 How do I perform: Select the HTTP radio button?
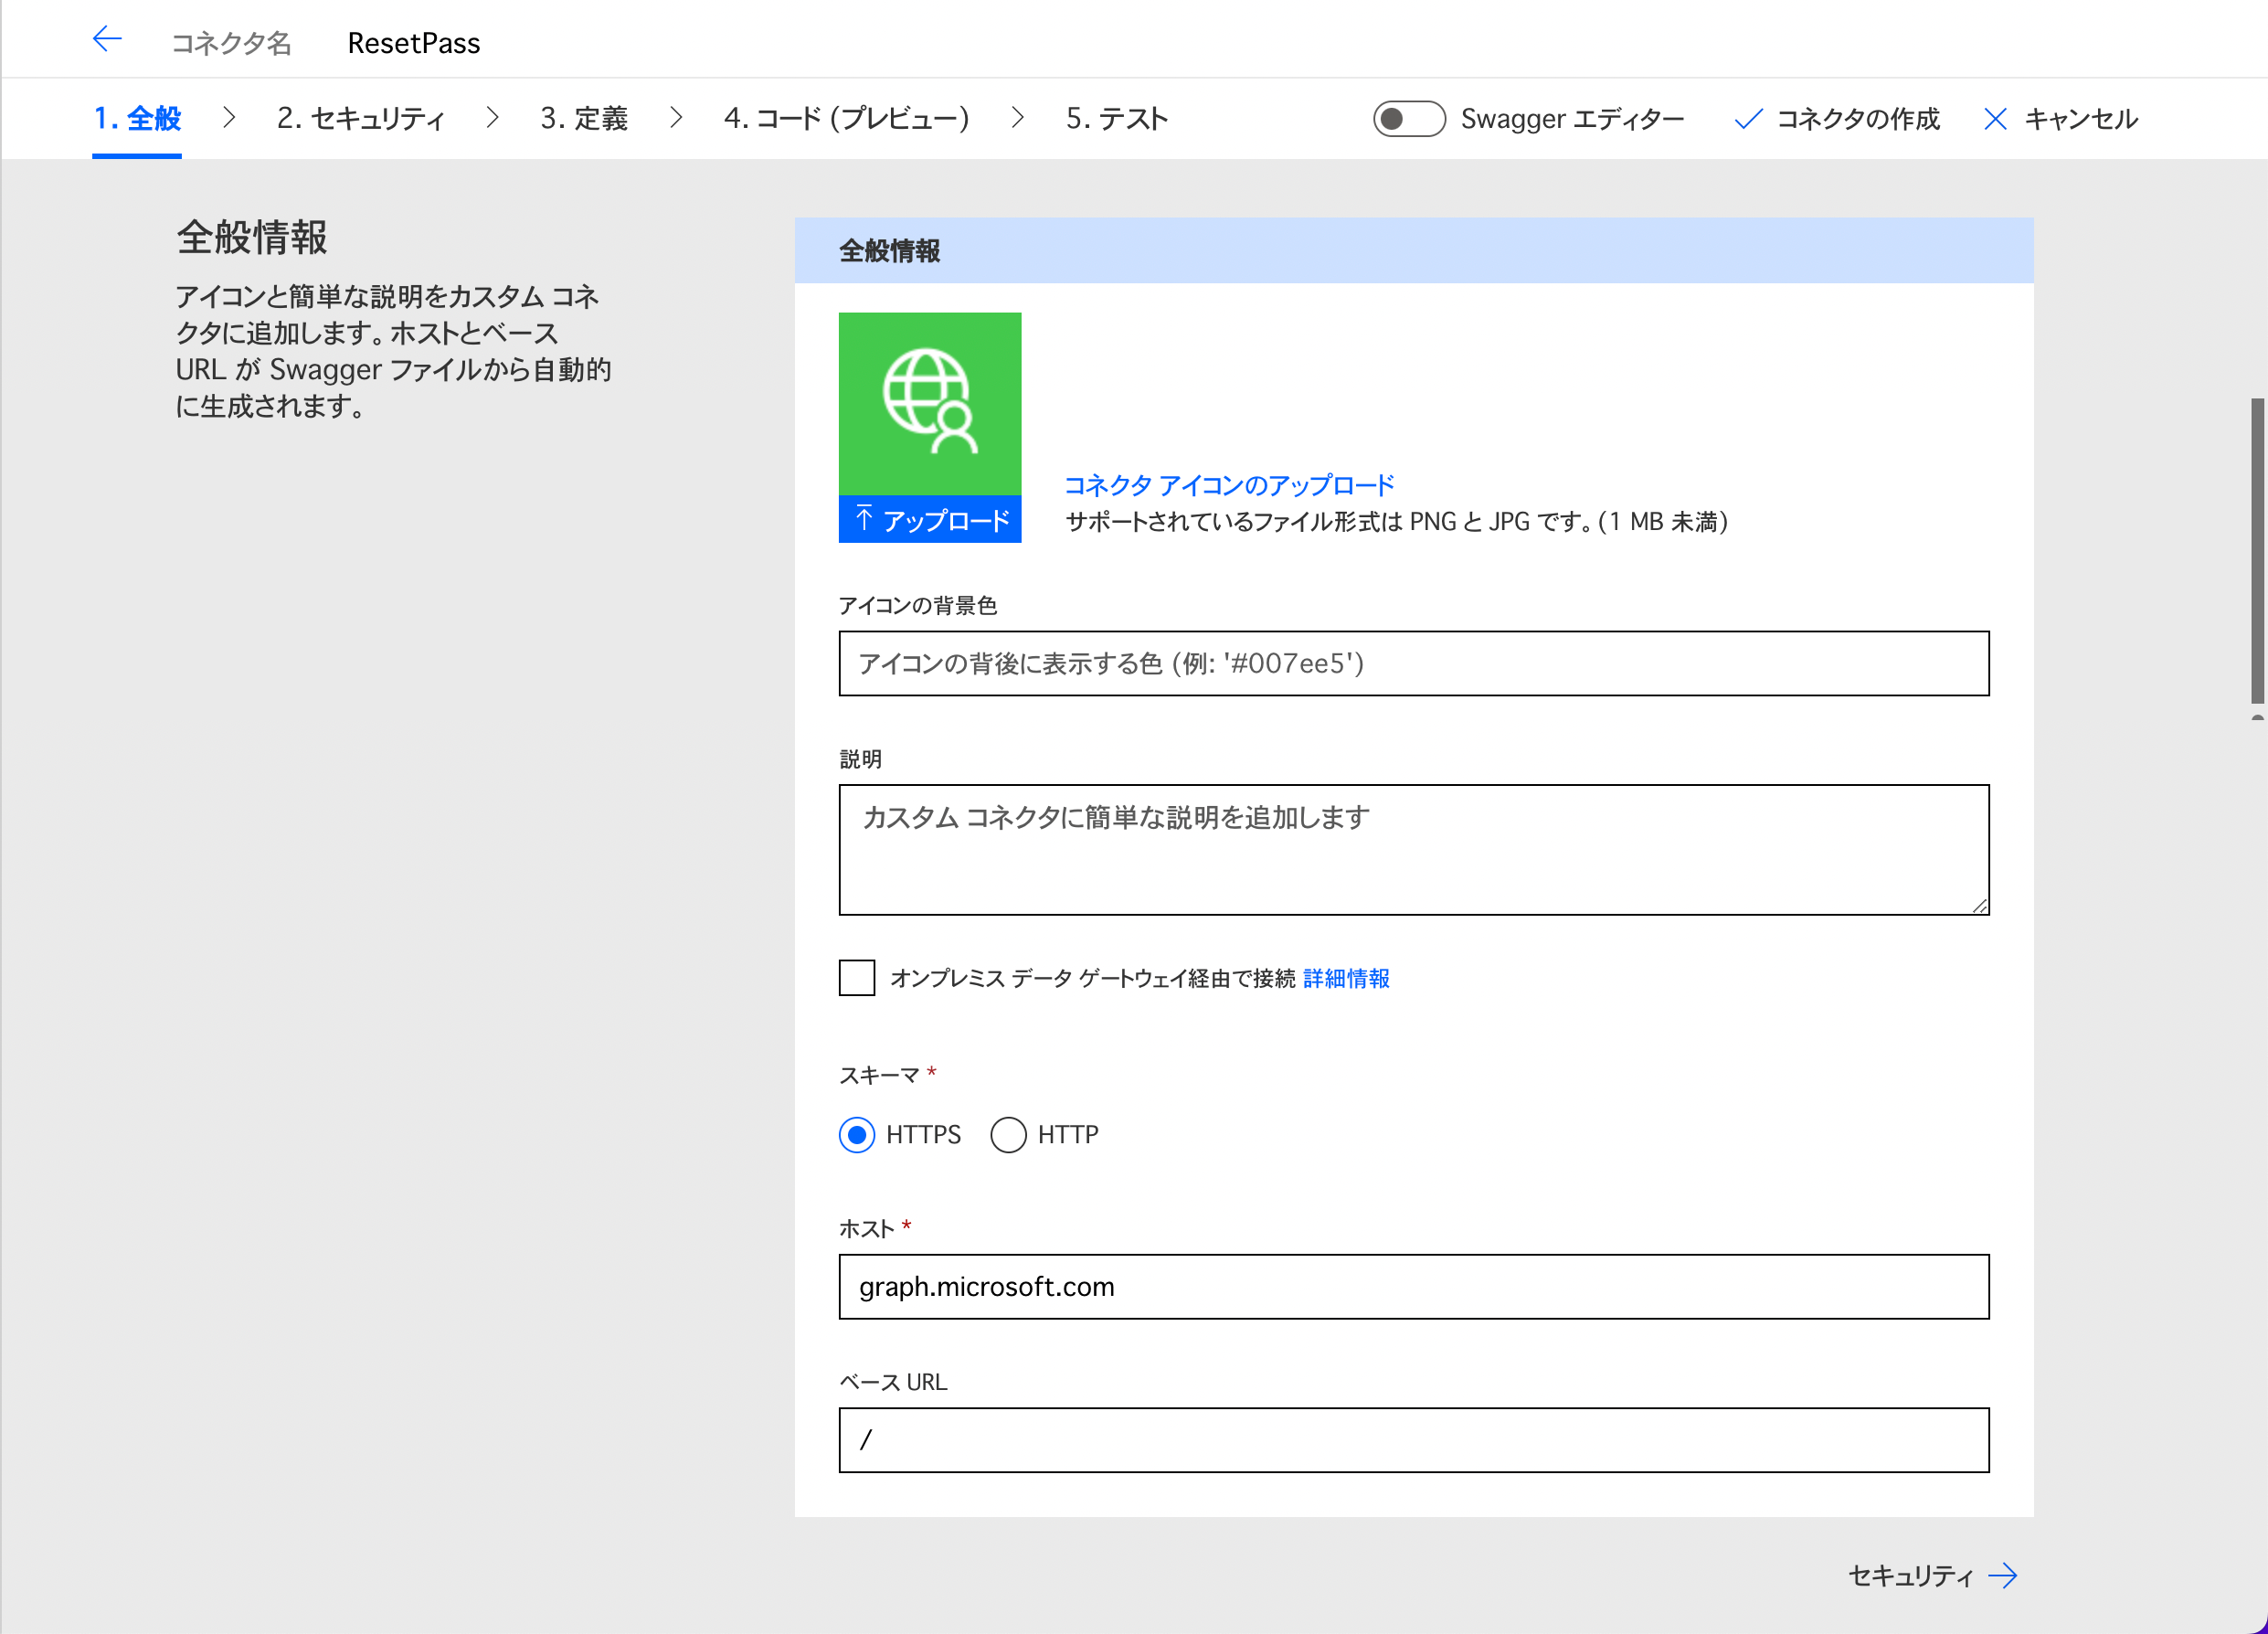pyautogui.click(x=1008, y=1134)
